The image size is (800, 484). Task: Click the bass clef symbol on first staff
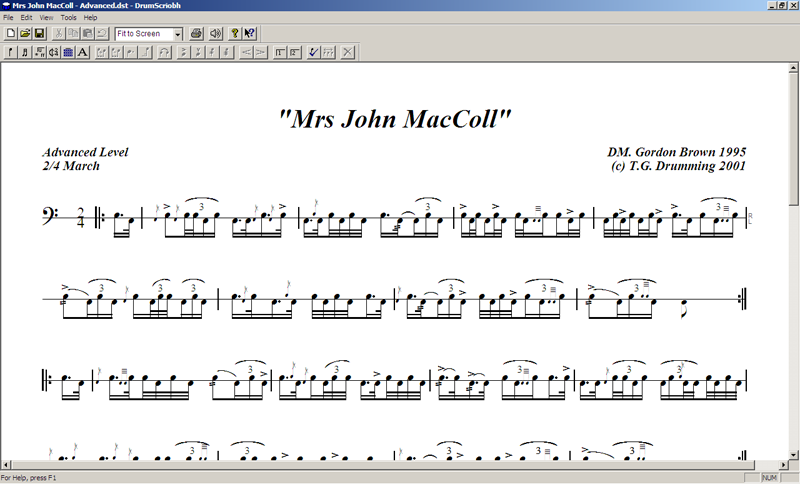point(50,216)
